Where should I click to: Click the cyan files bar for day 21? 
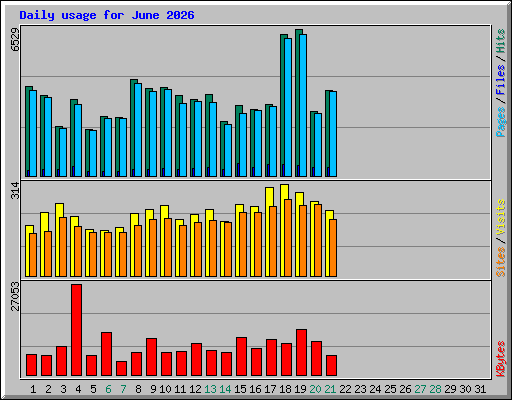333,134
